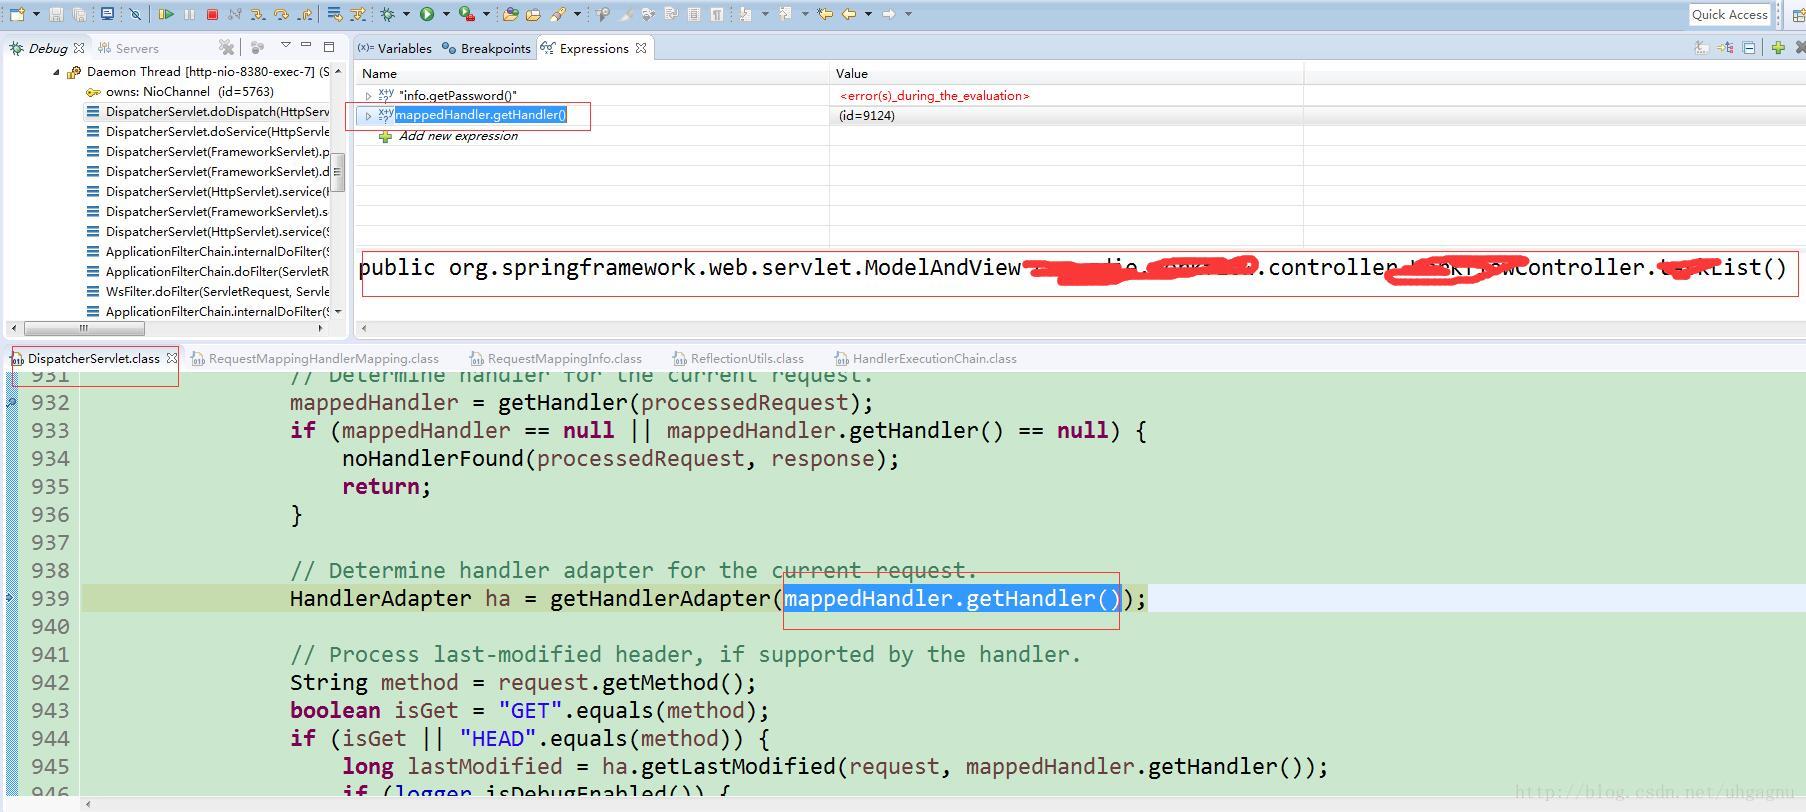Open the Debug view menu triangle
The height and width of the screenshot is (812, 1806).
[x=285, y=45]
